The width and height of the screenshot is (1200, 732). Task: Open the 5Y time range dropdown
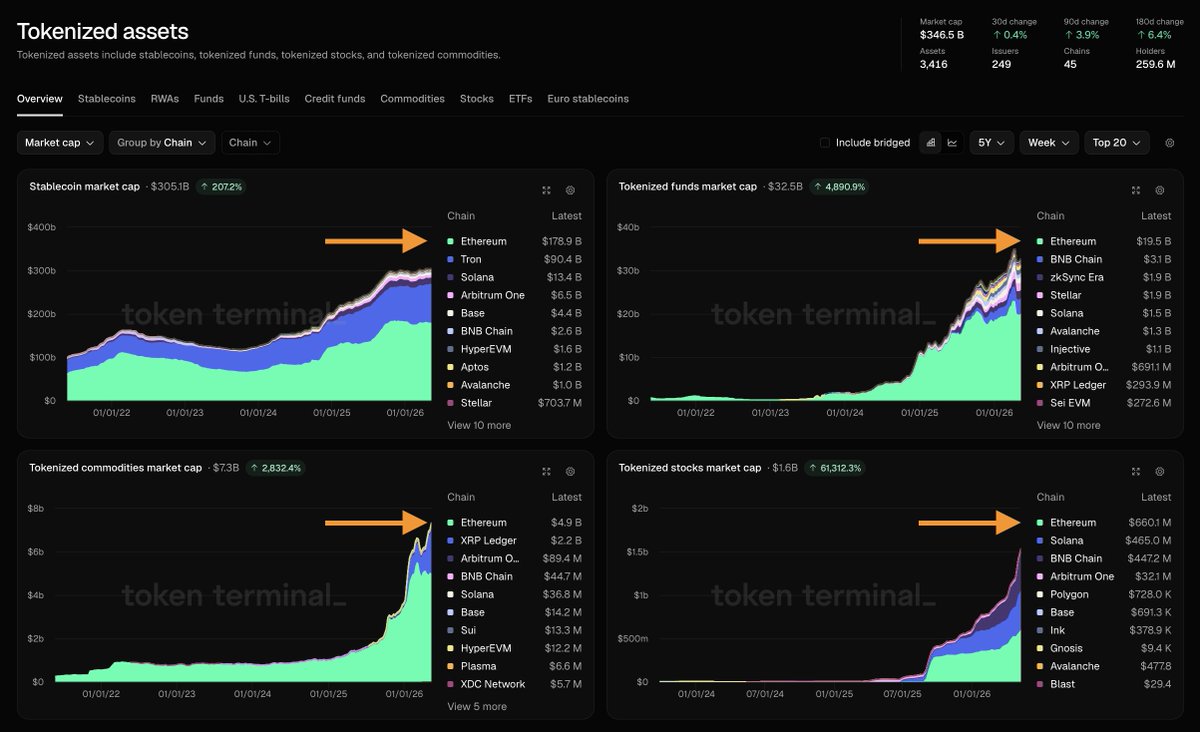coord(992,143)
